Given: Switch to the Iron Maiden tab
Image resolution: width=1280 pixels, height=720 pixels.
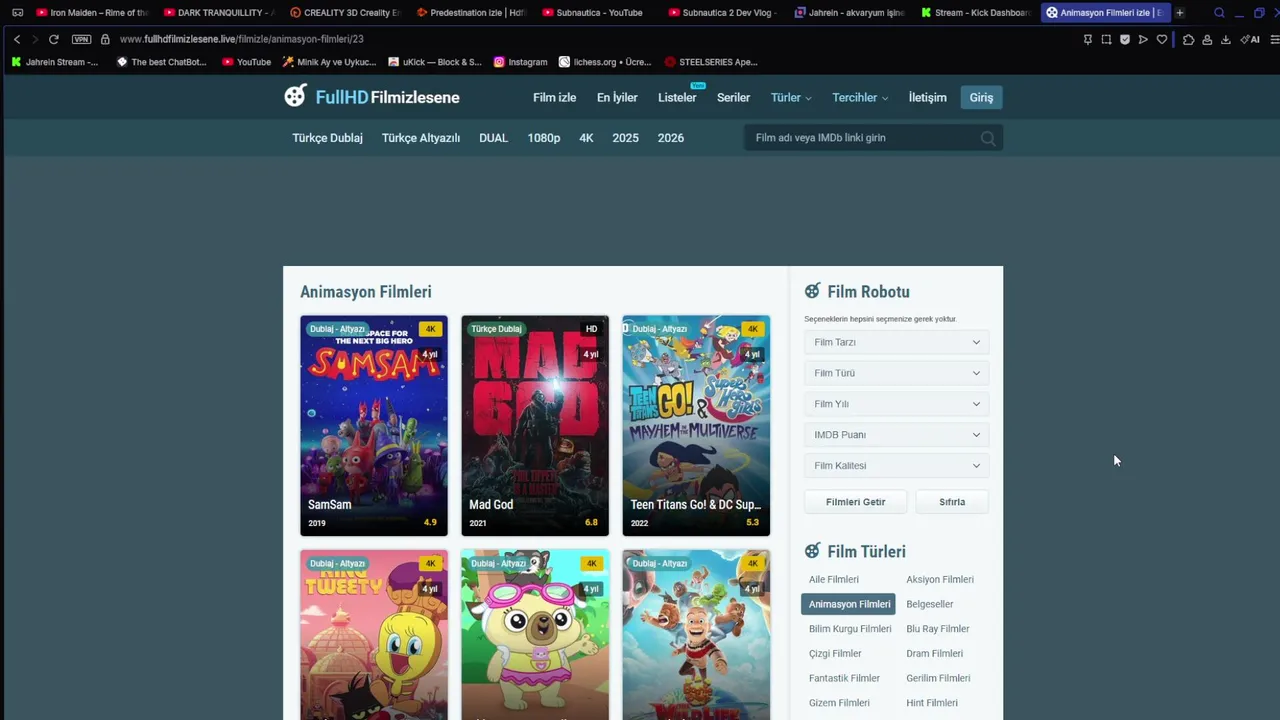Looking at the screenshot, I should (x=92, y=13).
